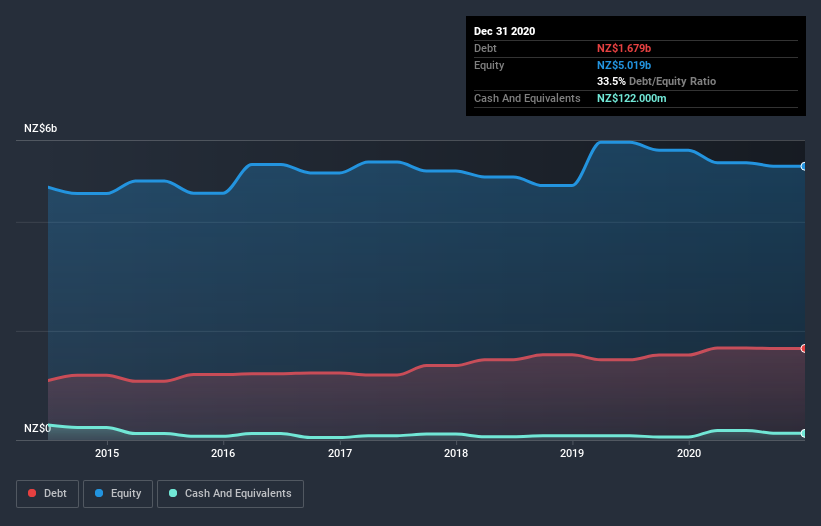821x526 pixels.
Task: Click the 2015 x-axis label
Action: coord(107,453)
